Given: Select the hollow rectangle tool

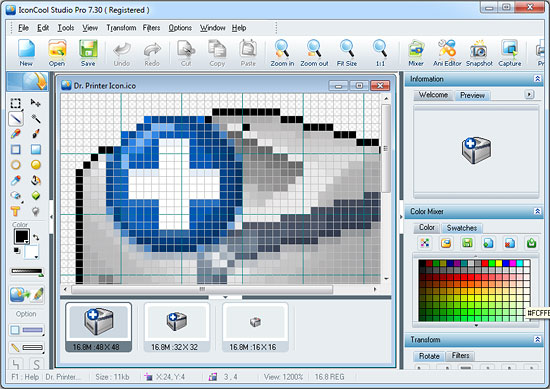Looking at the screenshot, I should (x=15, y=149).
